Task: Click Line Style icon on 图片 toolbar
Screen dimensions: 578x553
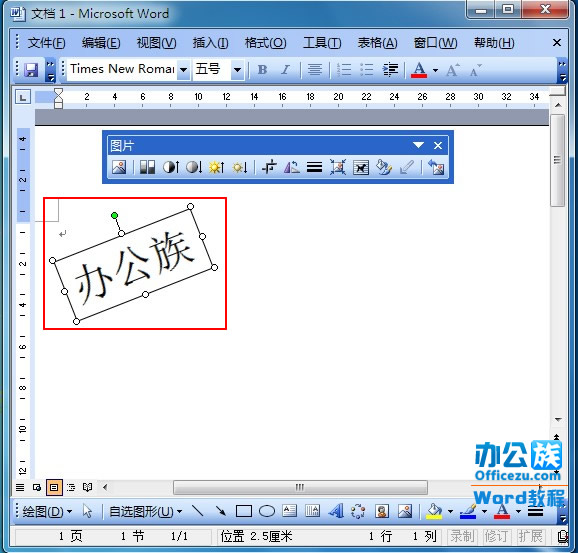Action: pyautogui.click(x=314, y=167)
